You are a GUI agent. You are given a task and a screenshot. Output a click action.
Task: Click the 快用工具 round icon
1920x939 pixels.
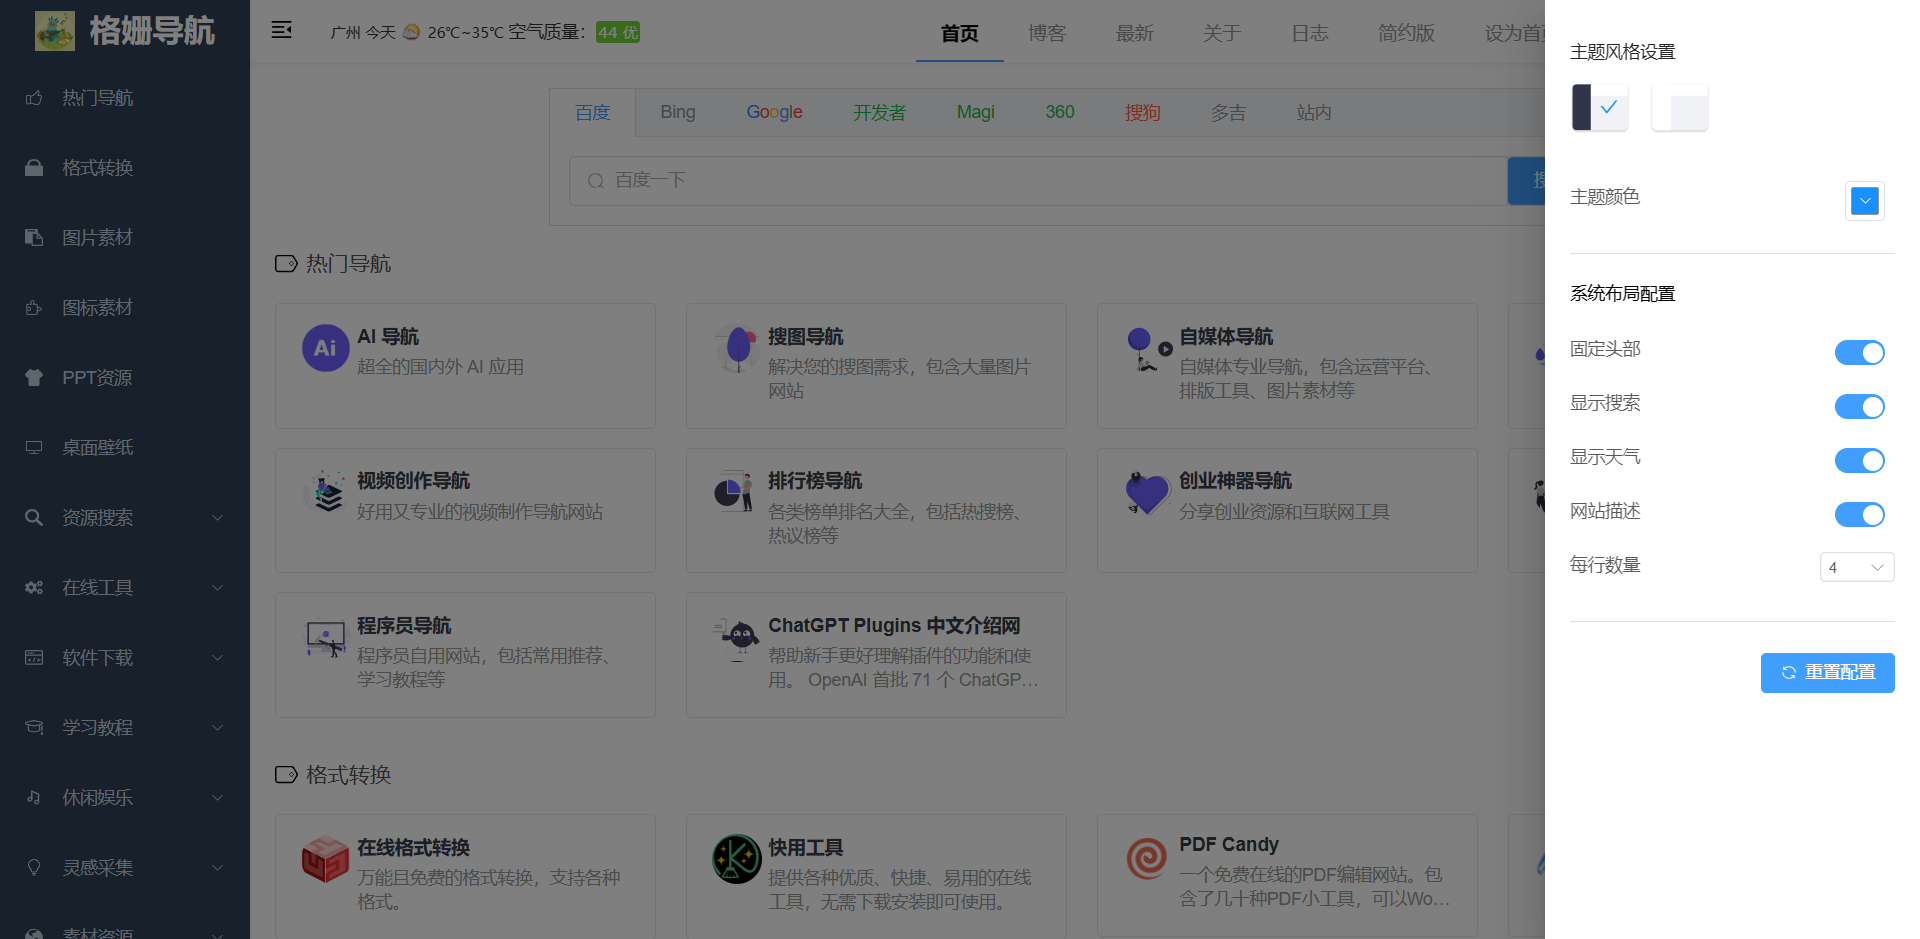click(x=737, y=859)
